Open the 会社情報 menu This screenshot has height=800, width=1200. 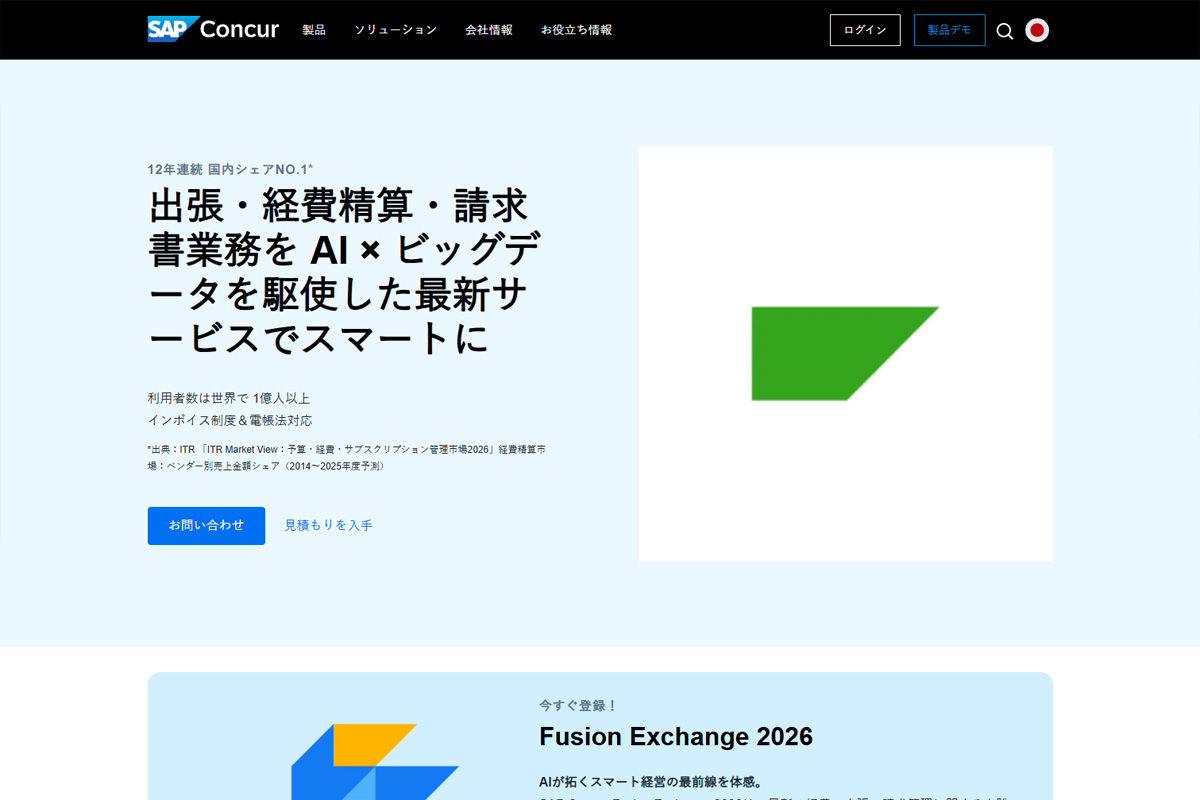point(489,30)
